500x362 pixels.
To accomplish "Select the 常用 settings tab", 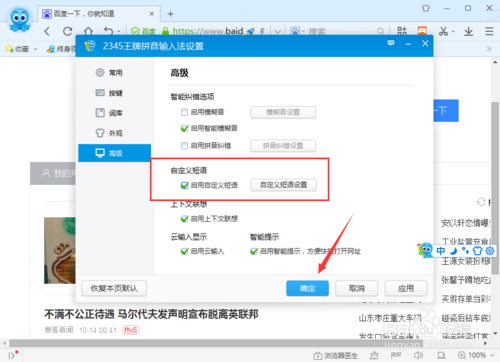I will [114, 73].
